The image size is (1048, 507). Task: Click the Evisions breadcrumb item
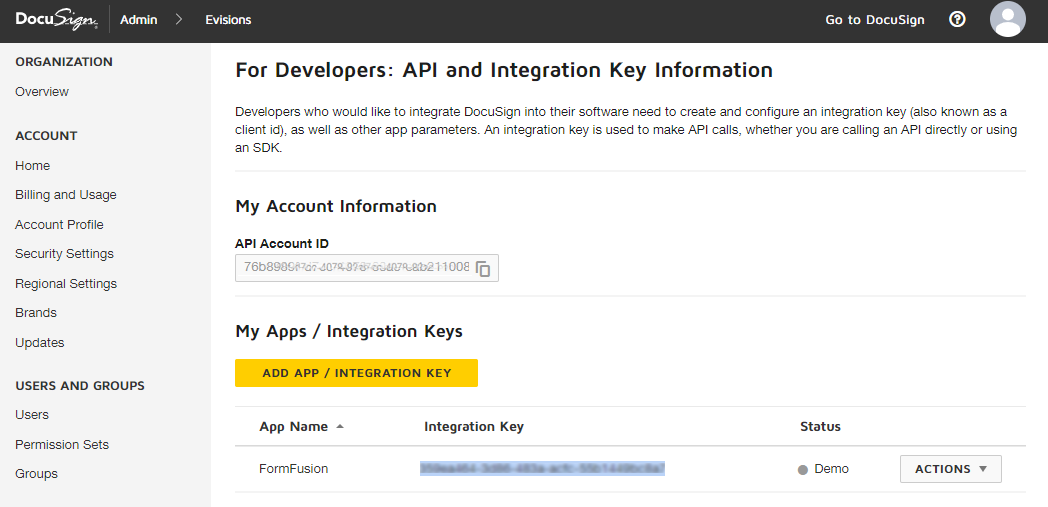[x=228, y=20]
